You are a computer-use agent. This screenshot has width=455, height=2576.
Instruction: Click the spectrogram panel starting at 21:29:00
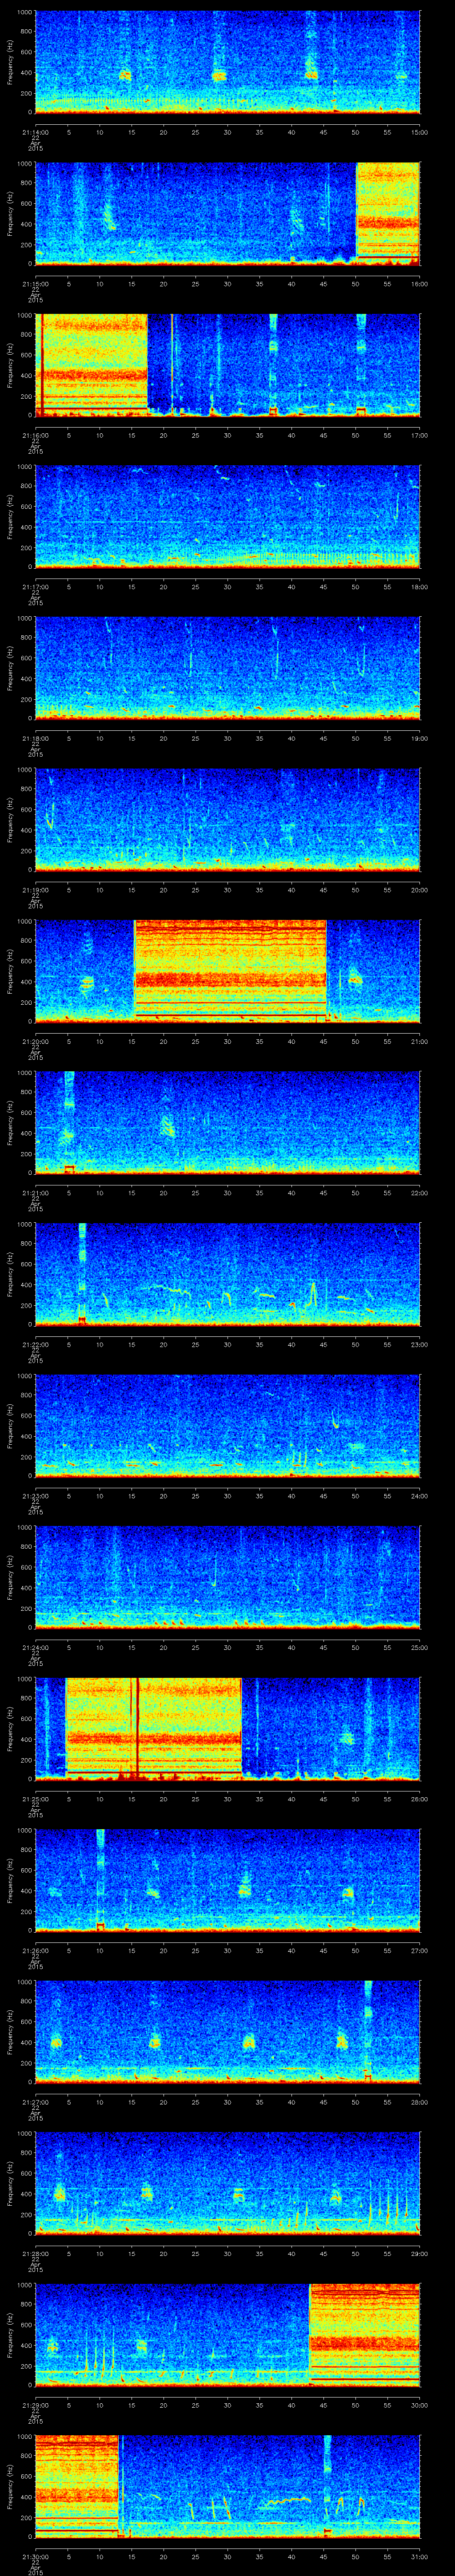pyautogui.click(x=228, y=2334)
